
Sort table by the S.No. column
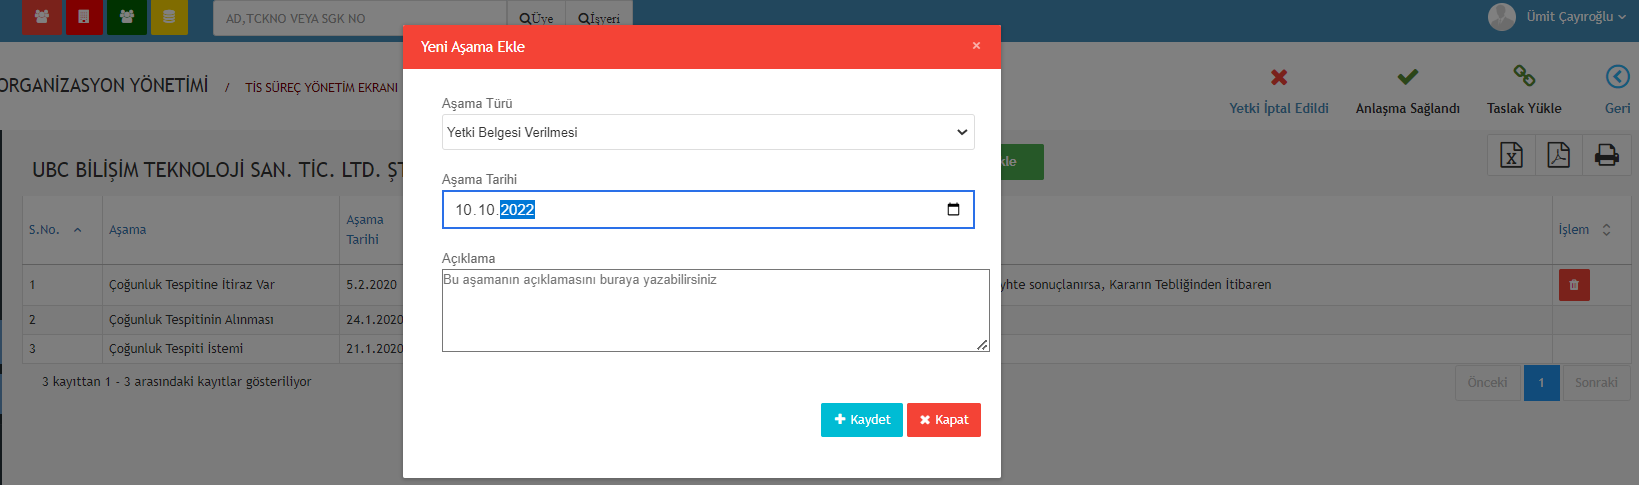click(55, 230)
